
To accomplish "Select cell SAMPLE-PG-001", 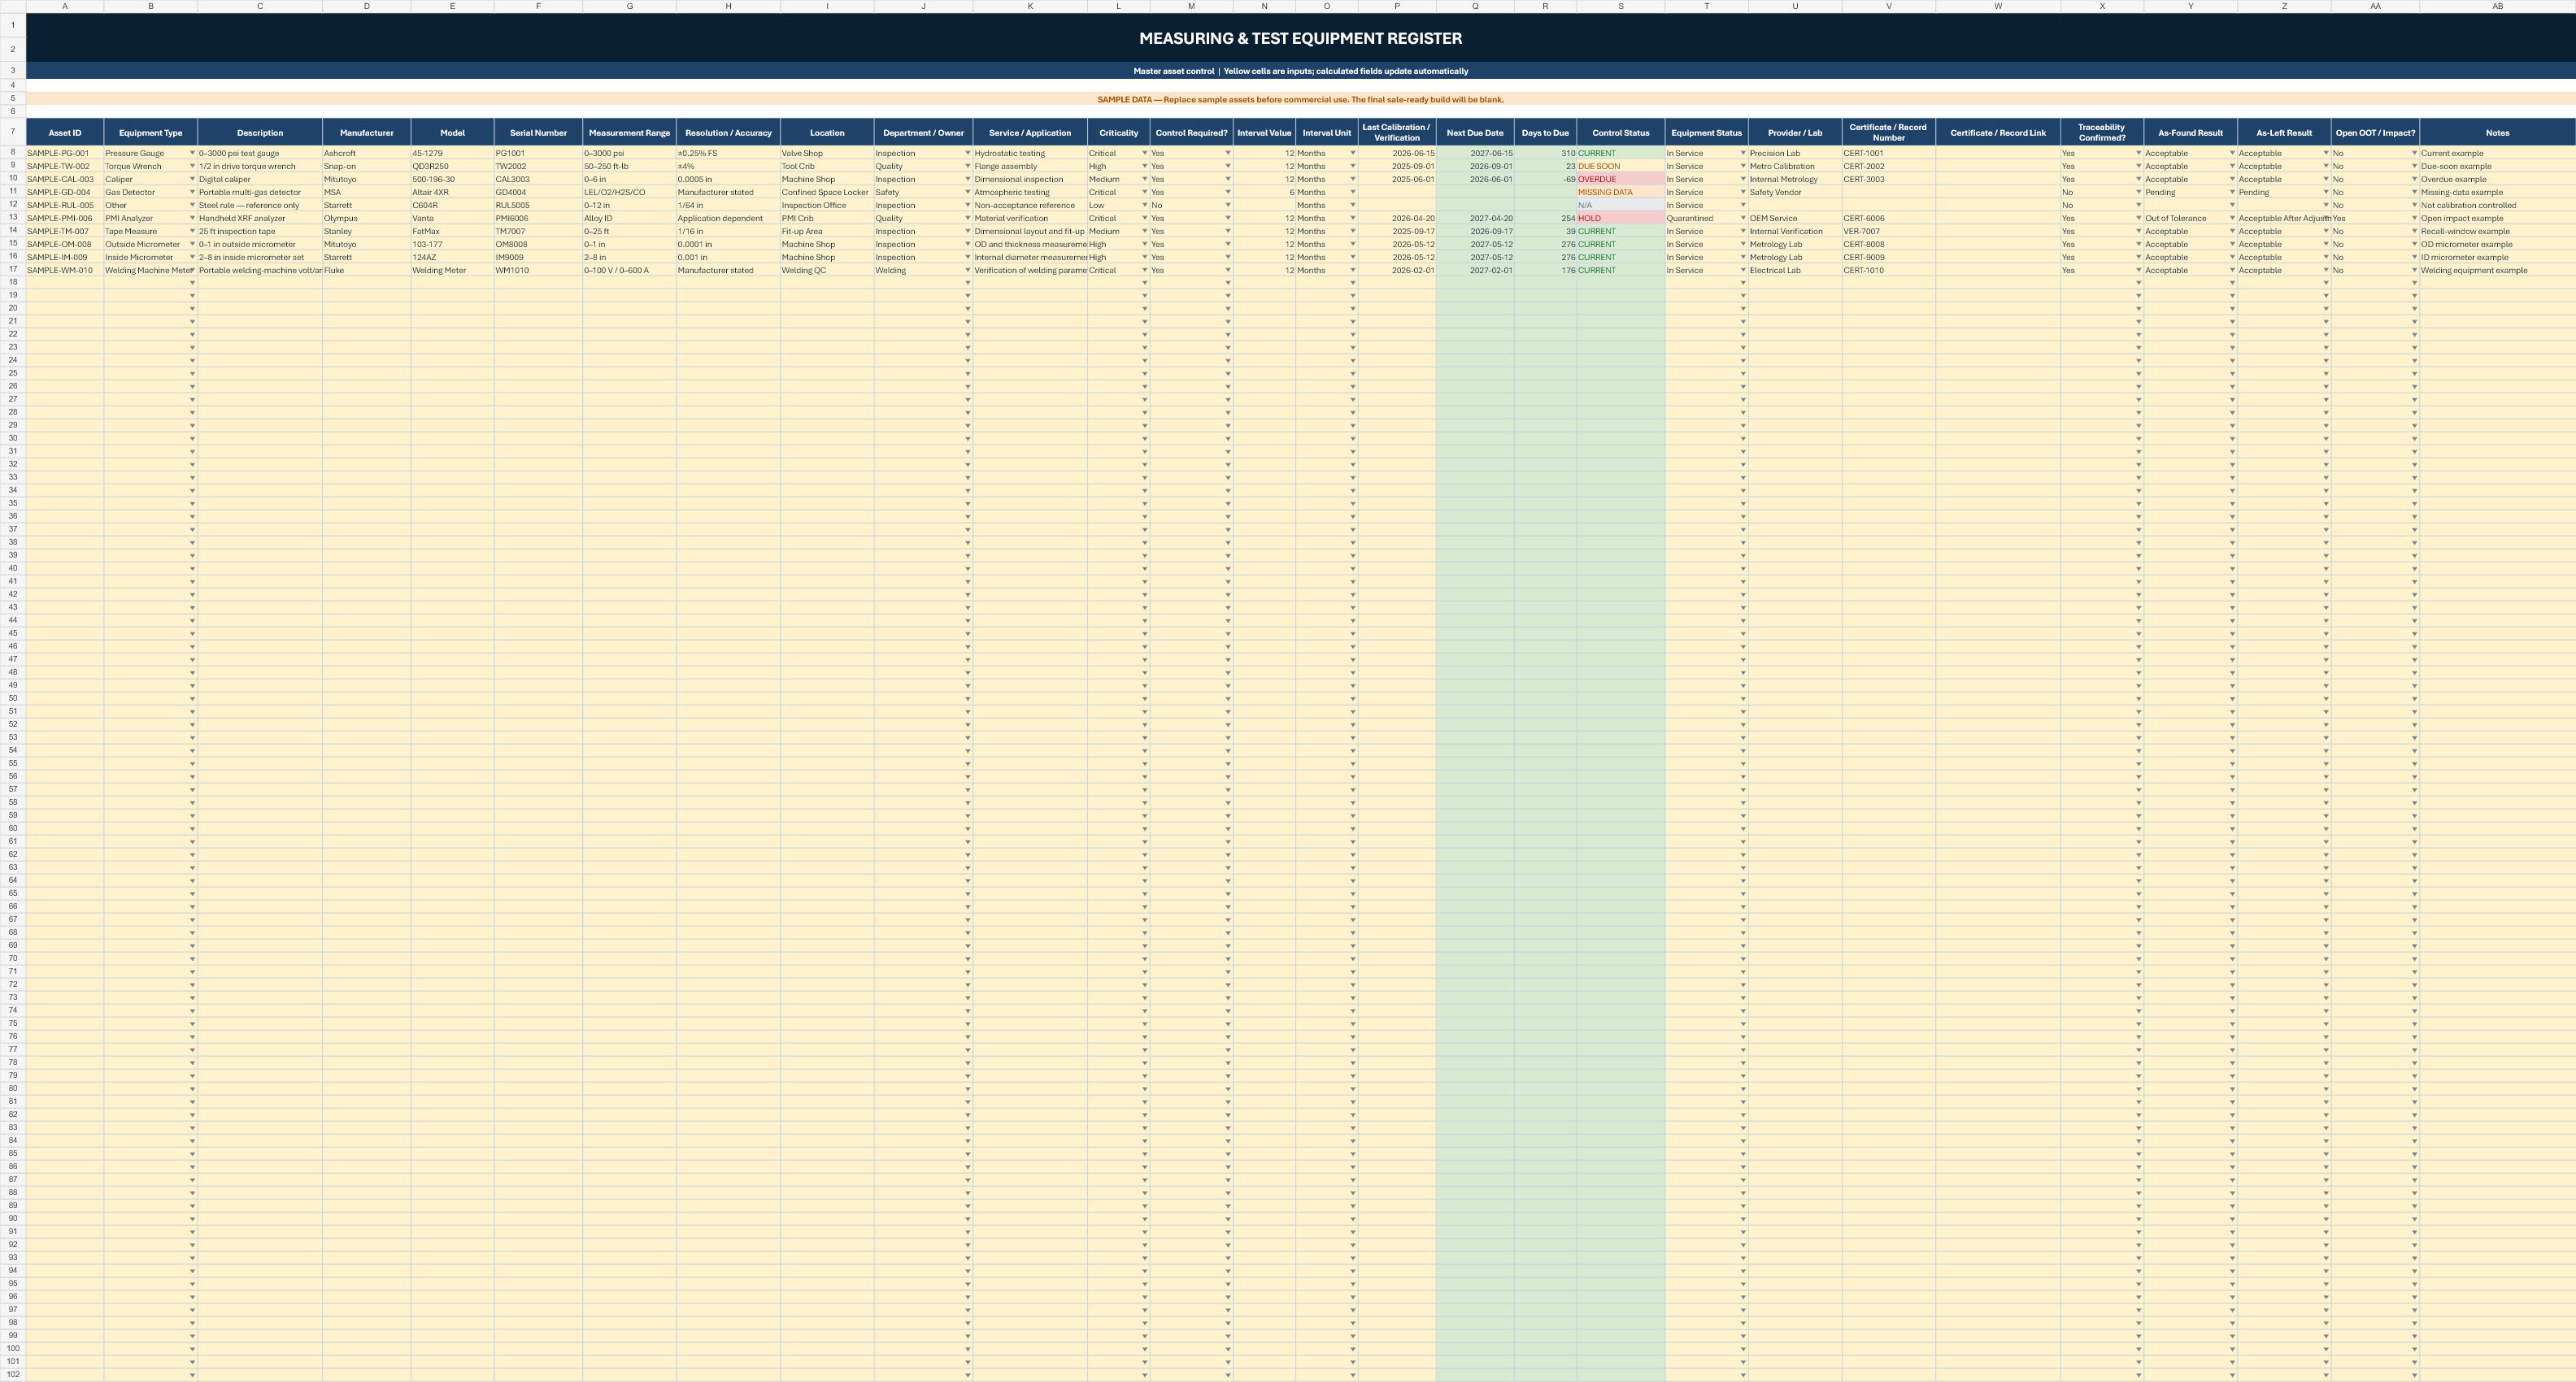I will (65, 154).
